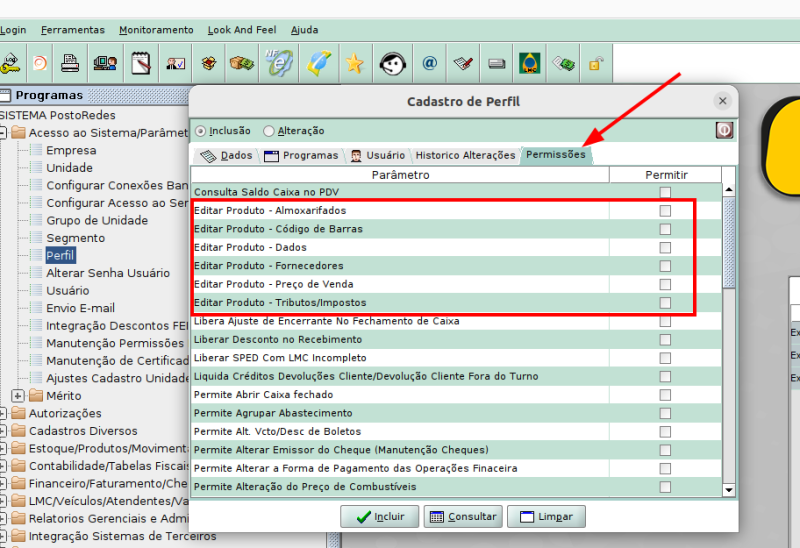The image size is (800, 548).
Task: Click the printer icon in the toolbar
Action: tap(71, 64)
